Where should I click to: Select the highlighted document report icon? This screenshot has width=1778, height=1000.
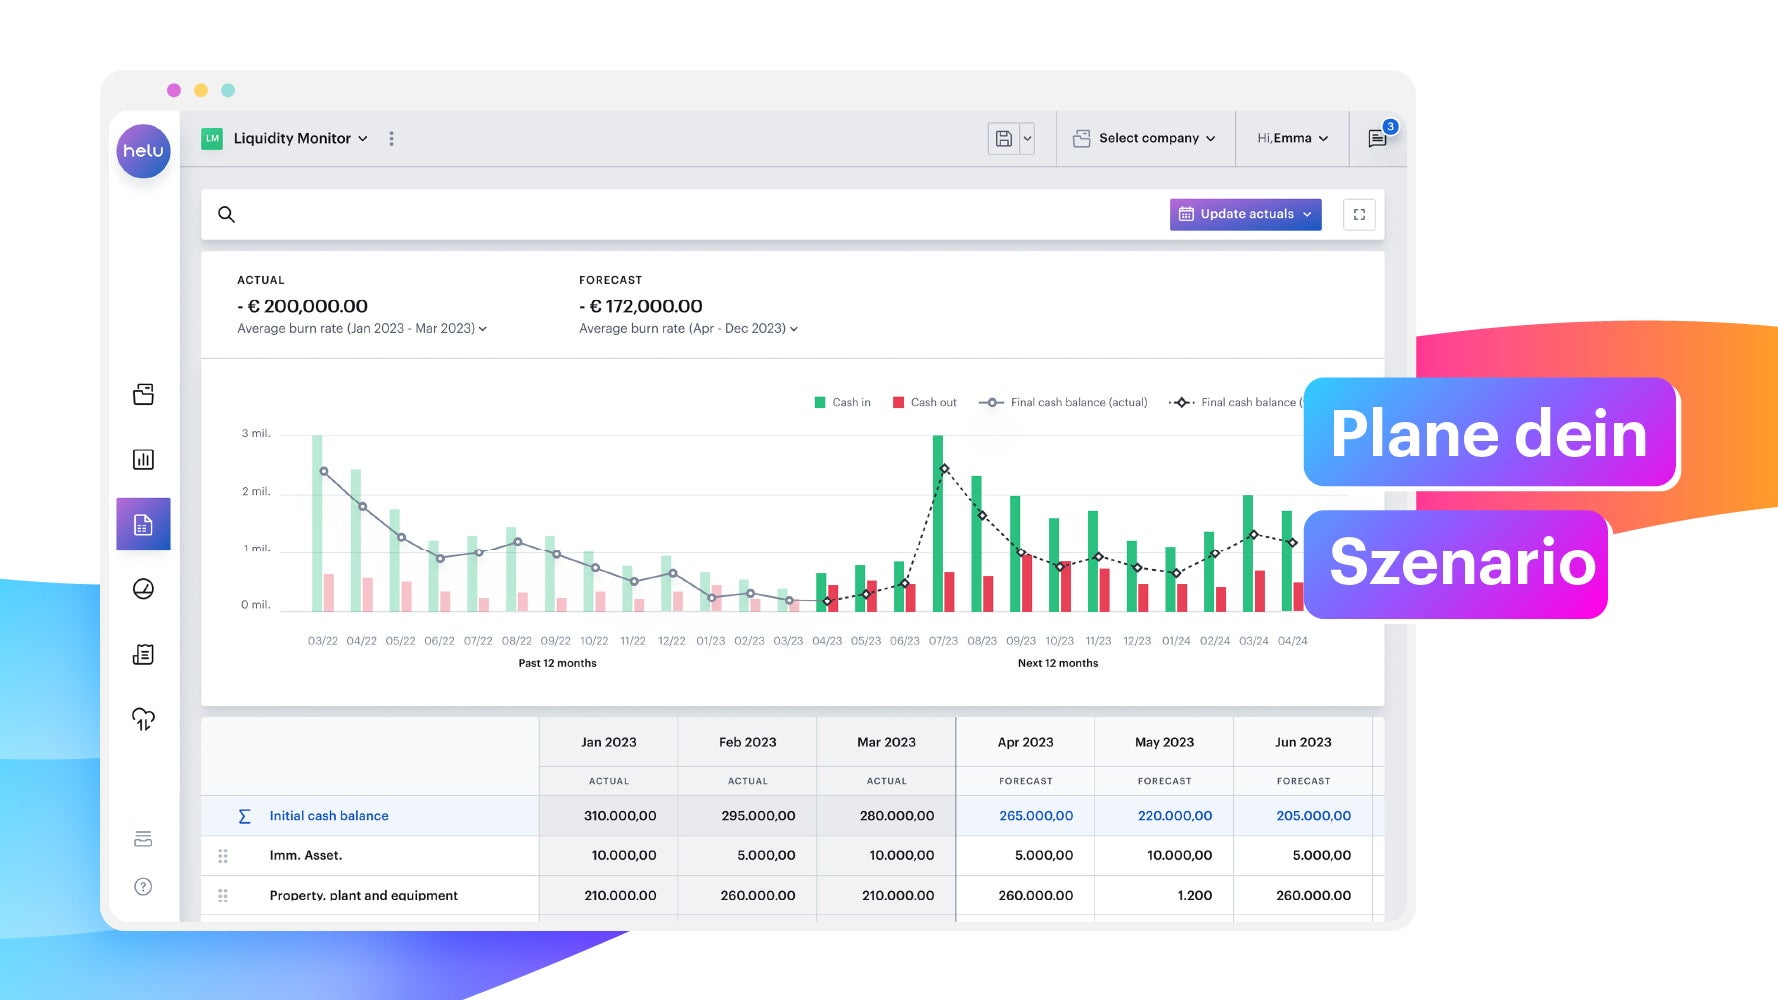(x=143, y=524)
